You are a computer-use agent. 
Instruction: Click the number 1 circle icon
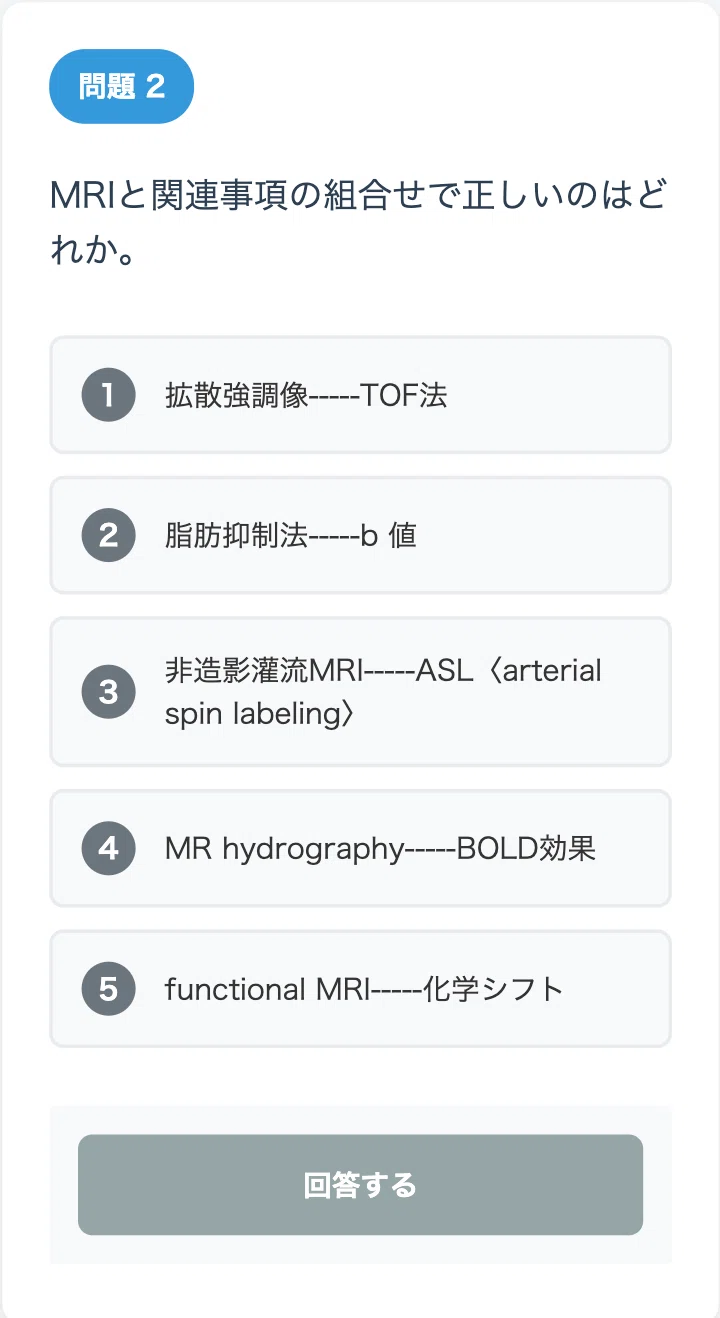[x=108, y=395]
